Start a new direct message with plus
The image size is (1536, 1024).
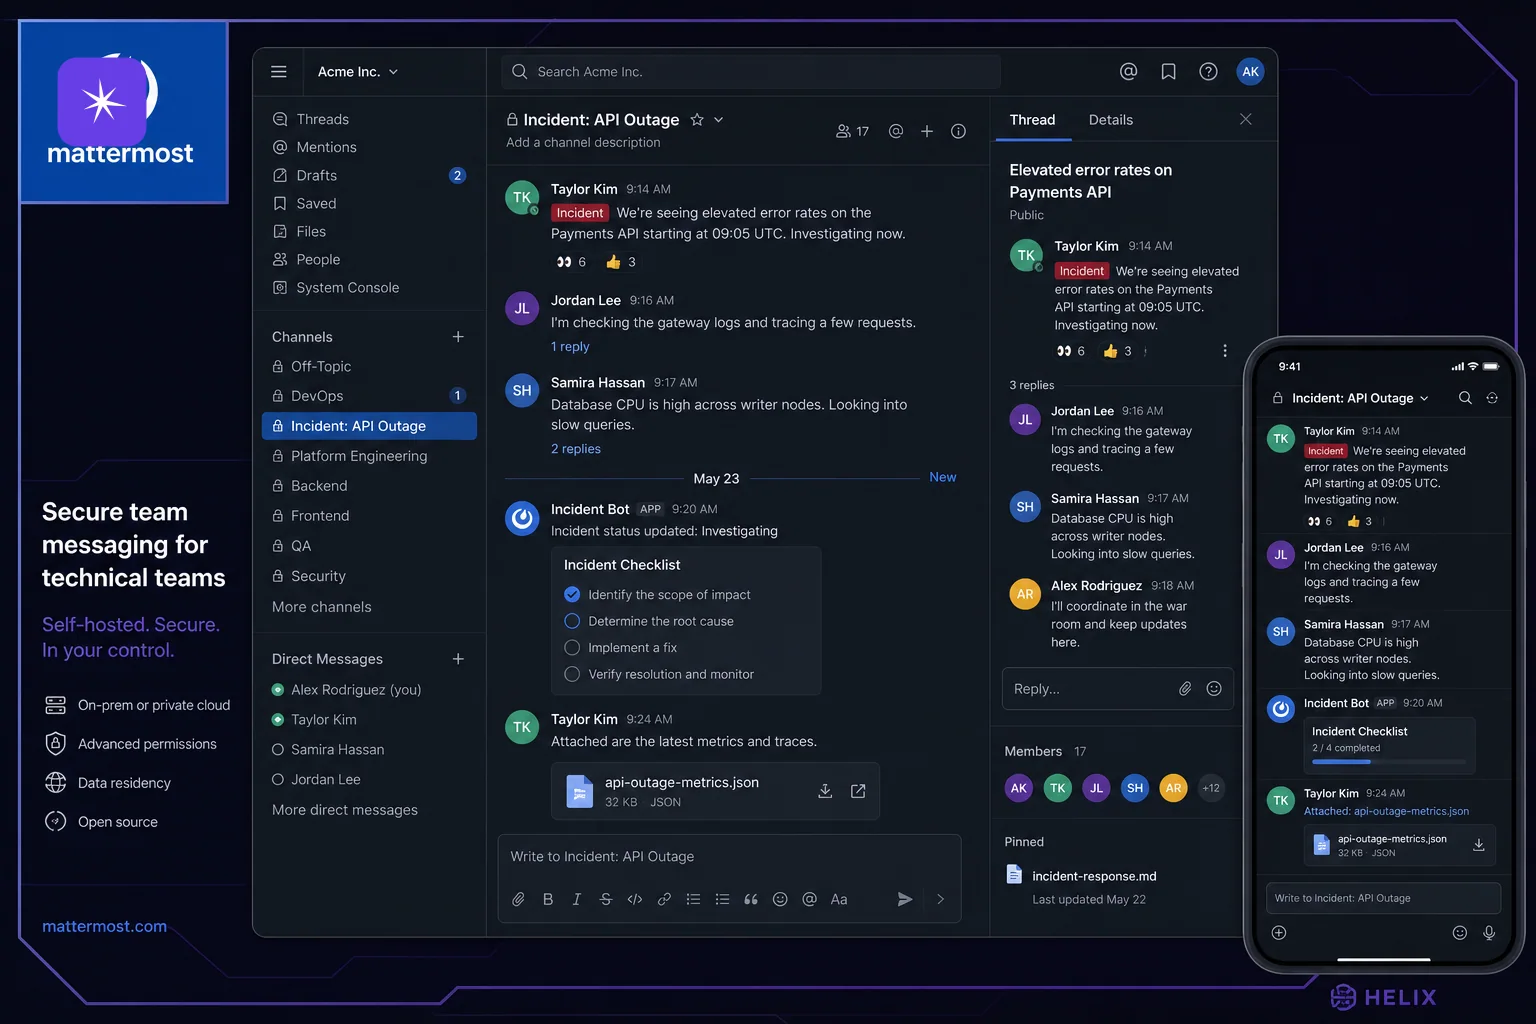click(458, 659)
